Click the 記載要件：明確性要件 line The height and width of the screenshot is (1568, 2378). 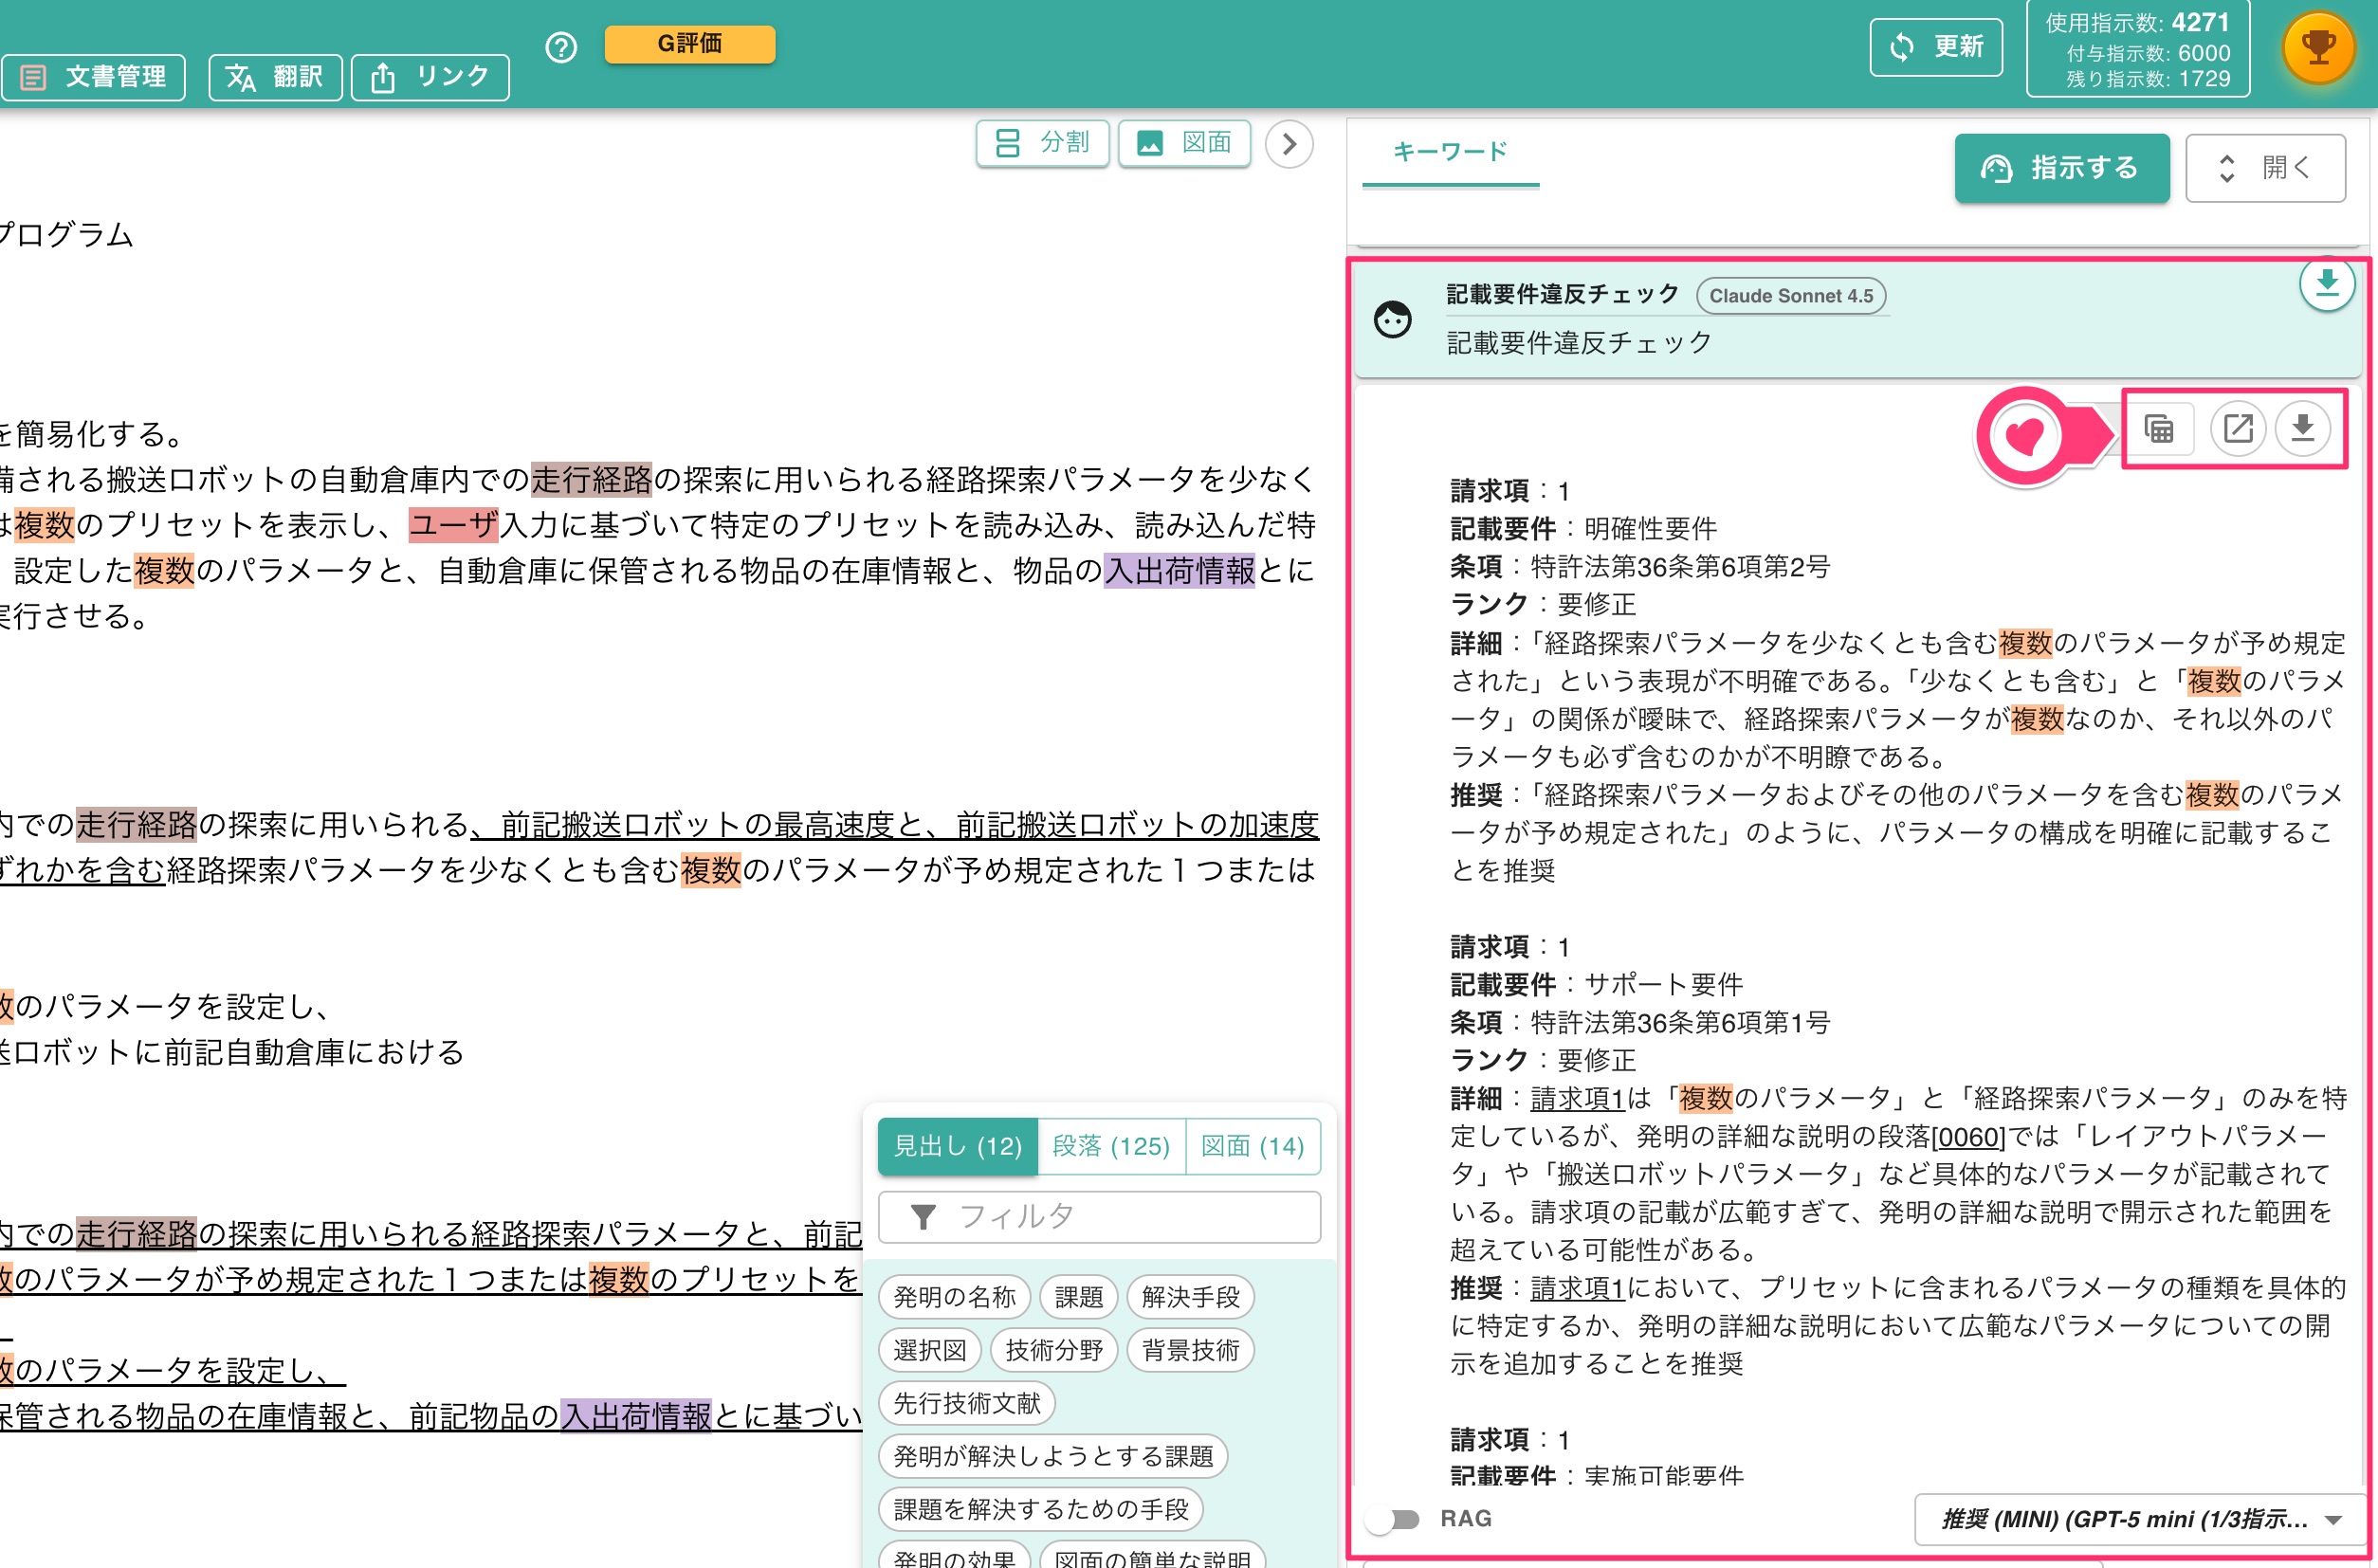pos(1584,529)
